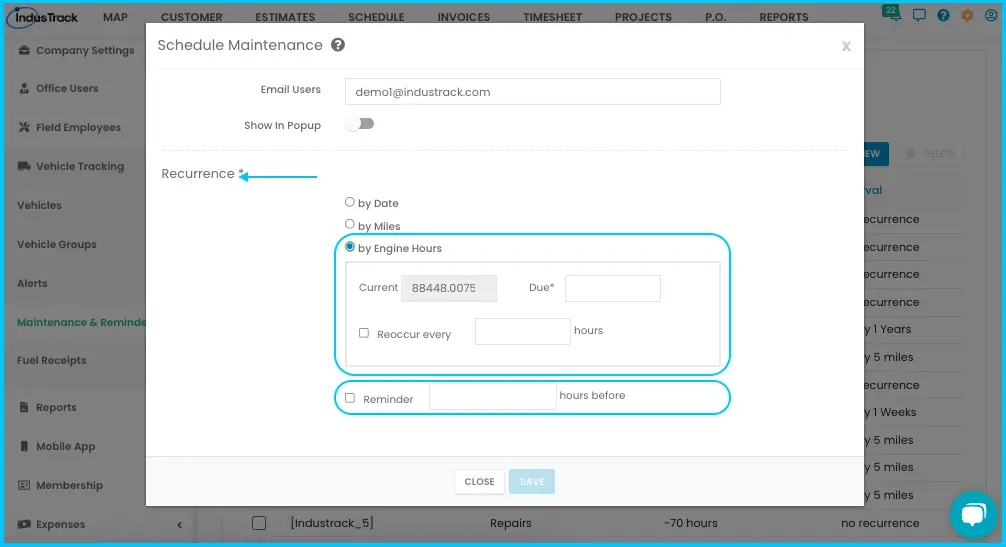Open the notifications icon with 22 badge
The width and height of the screenshot is (1006, 547).
tap(892, 13)
